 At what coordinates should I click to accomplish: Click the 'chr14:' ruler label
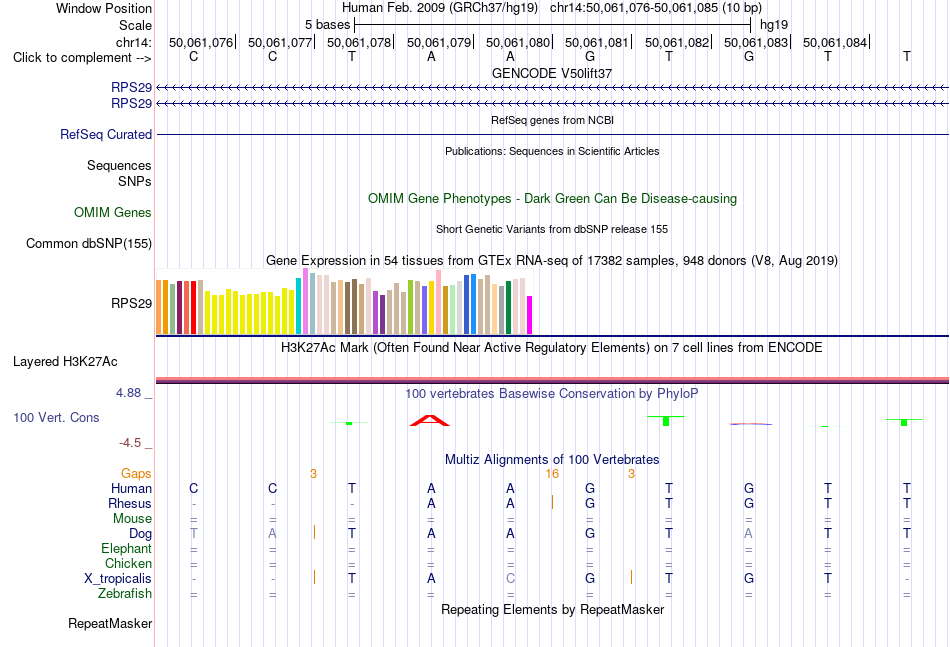[134, 42]
